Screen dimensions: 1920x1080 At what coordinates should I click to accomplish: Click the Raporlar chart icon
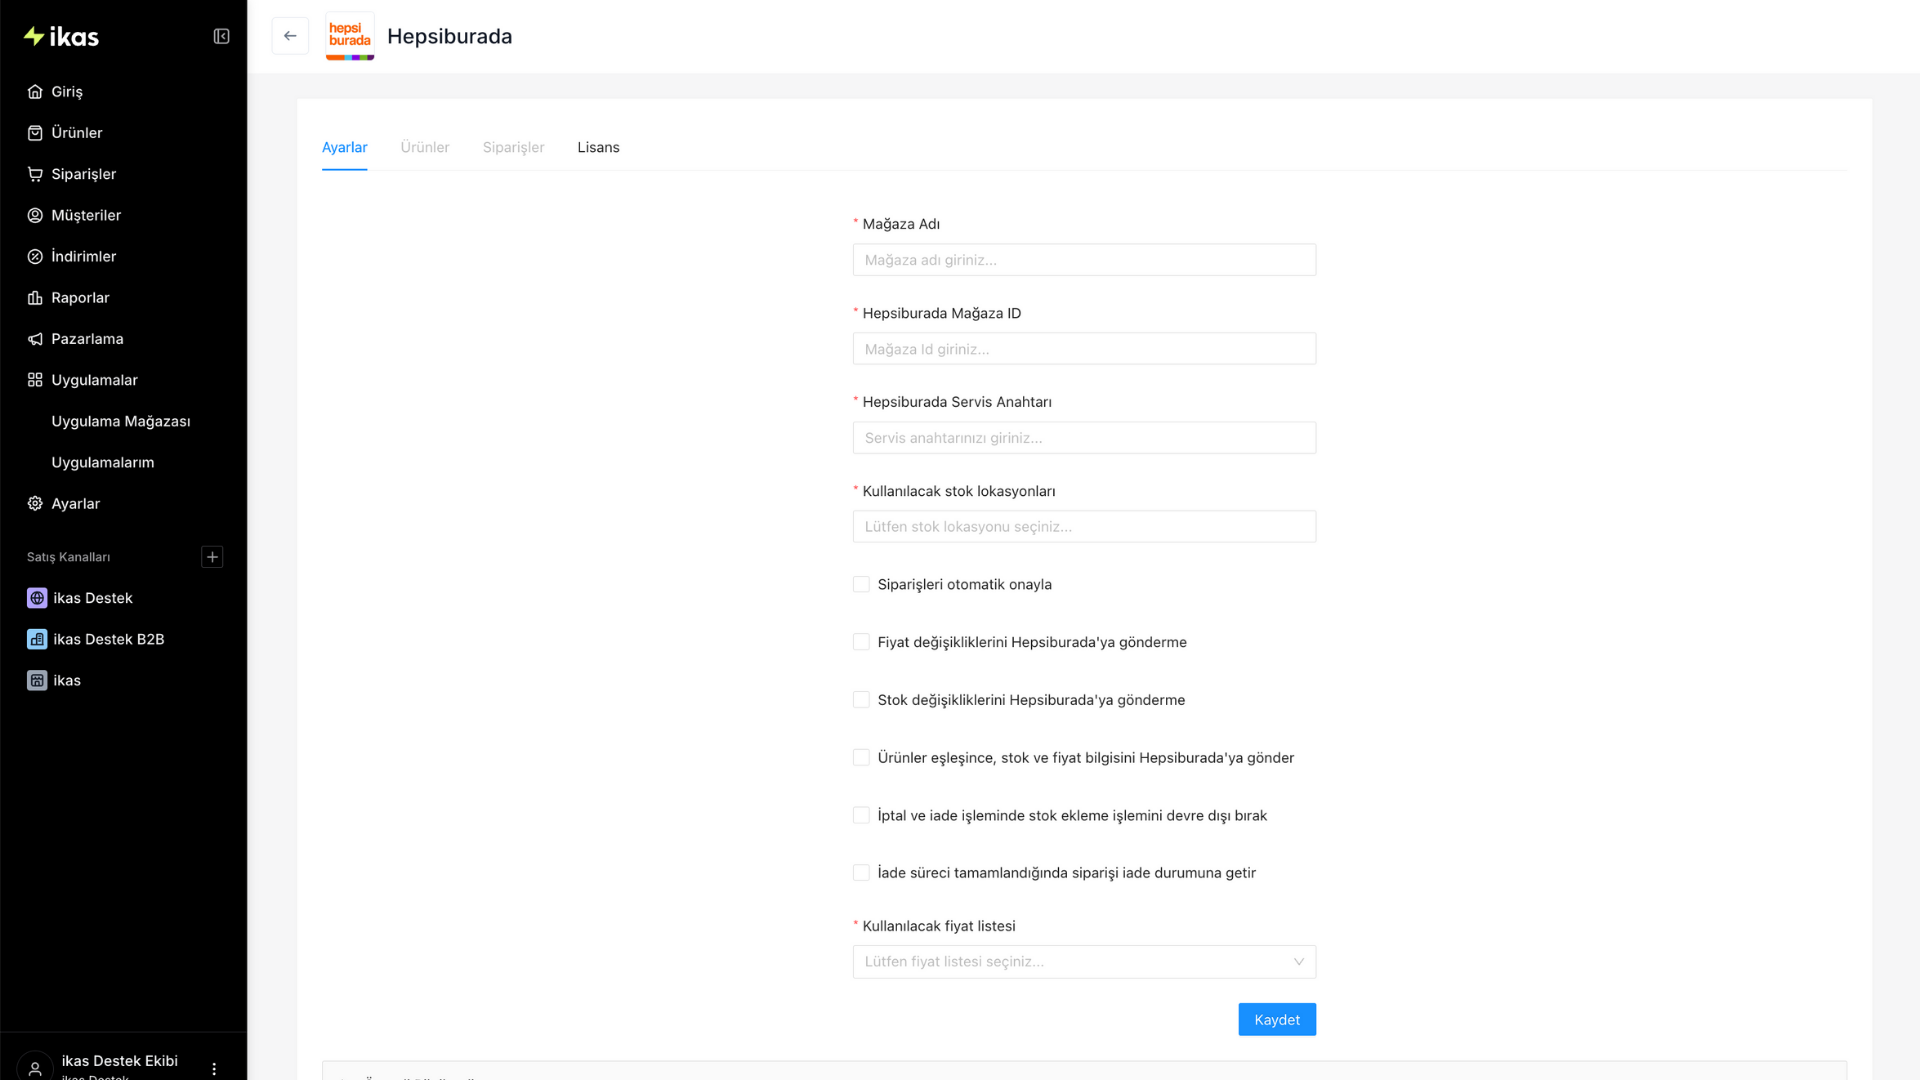pos(35,298)
